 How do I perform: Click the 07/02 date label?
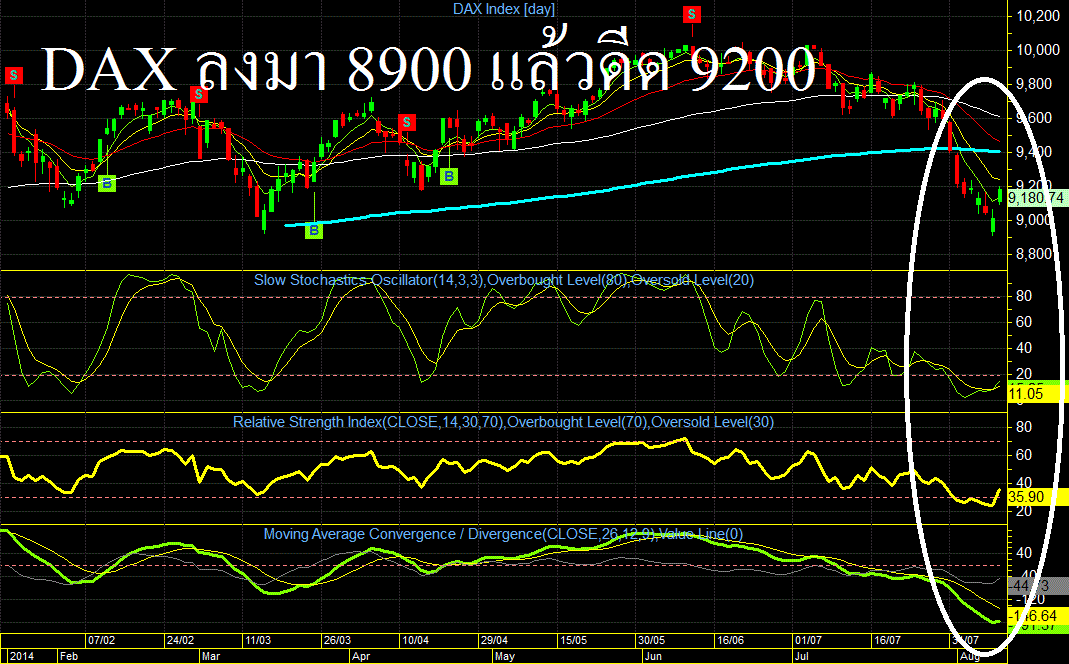click(x=102, y=640)
